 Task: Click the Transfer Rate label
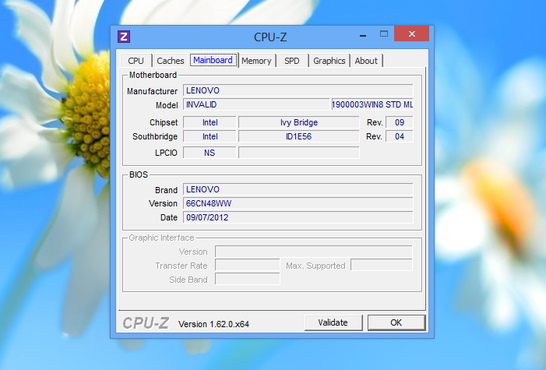pyautogui.click(x=181, y=266)
